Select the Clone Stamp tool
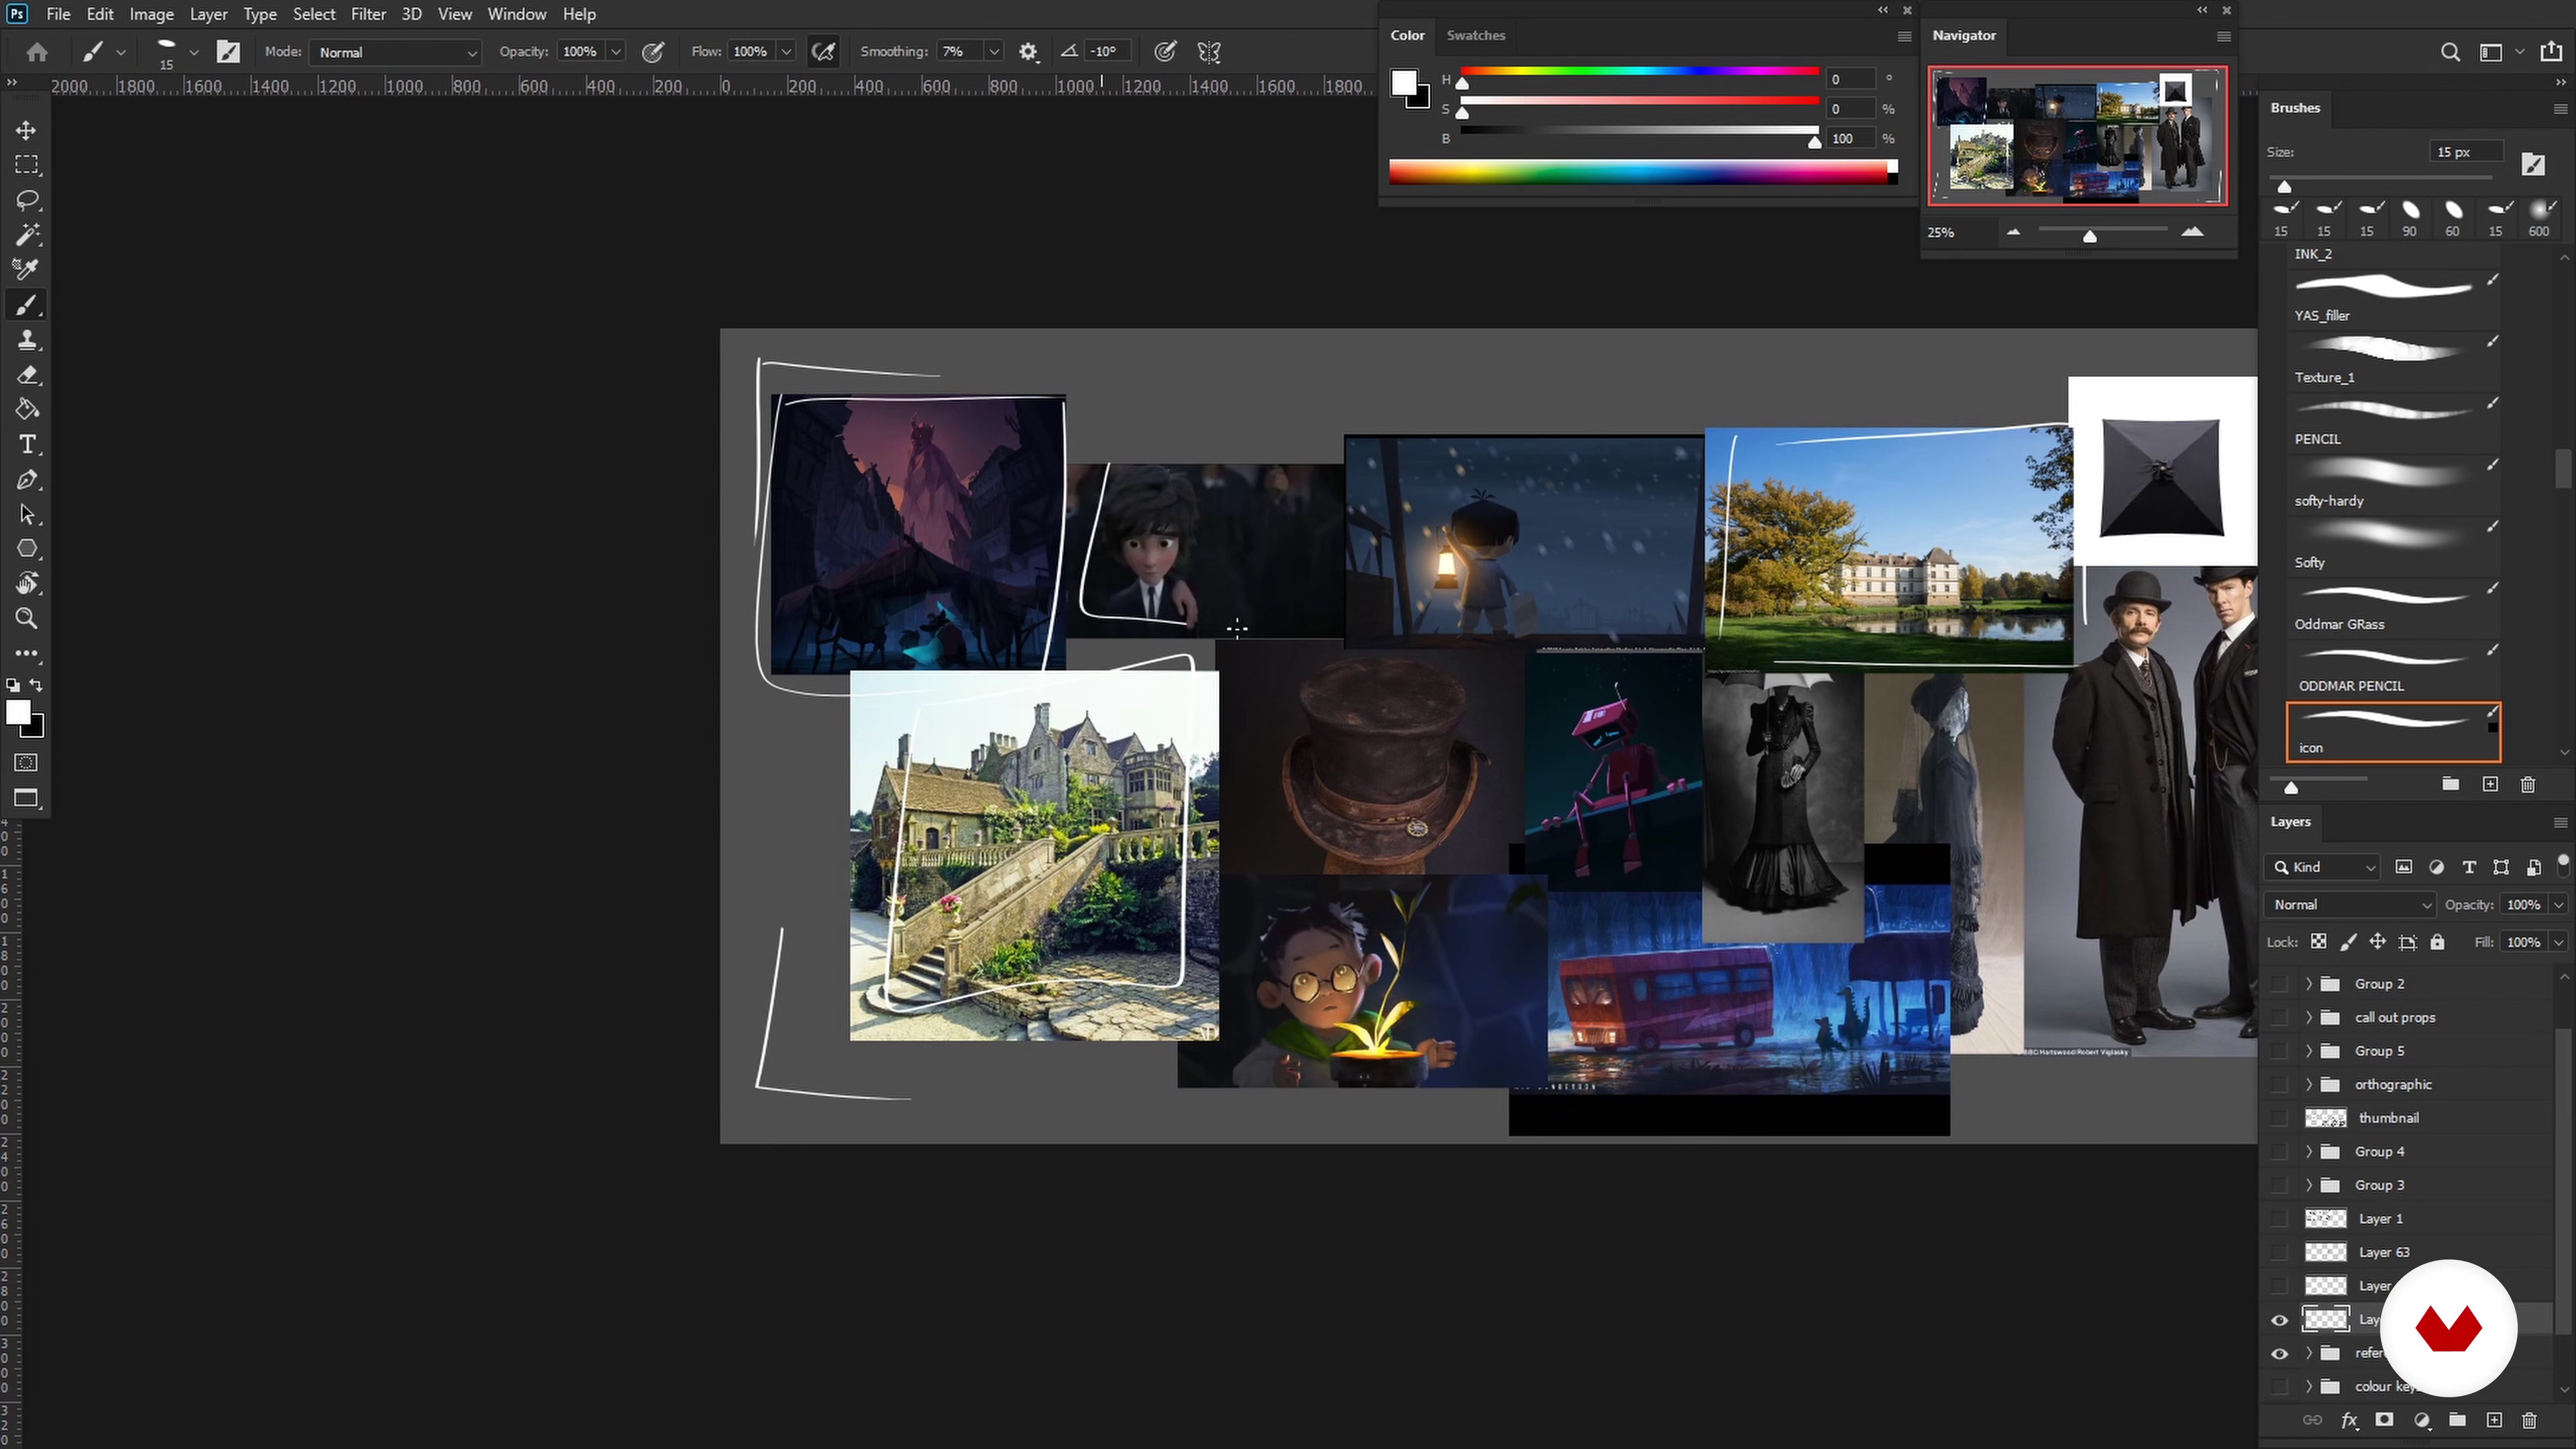Image resolution: width=2576 pixels, height=1449 pixels. (27, 340)
